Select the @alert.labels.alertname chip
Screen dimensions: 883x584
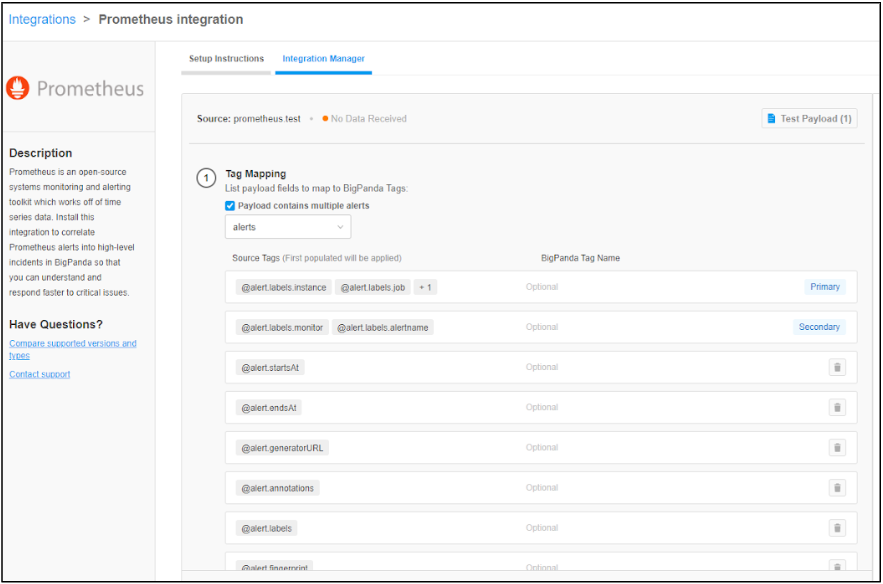tap(382, 327)
